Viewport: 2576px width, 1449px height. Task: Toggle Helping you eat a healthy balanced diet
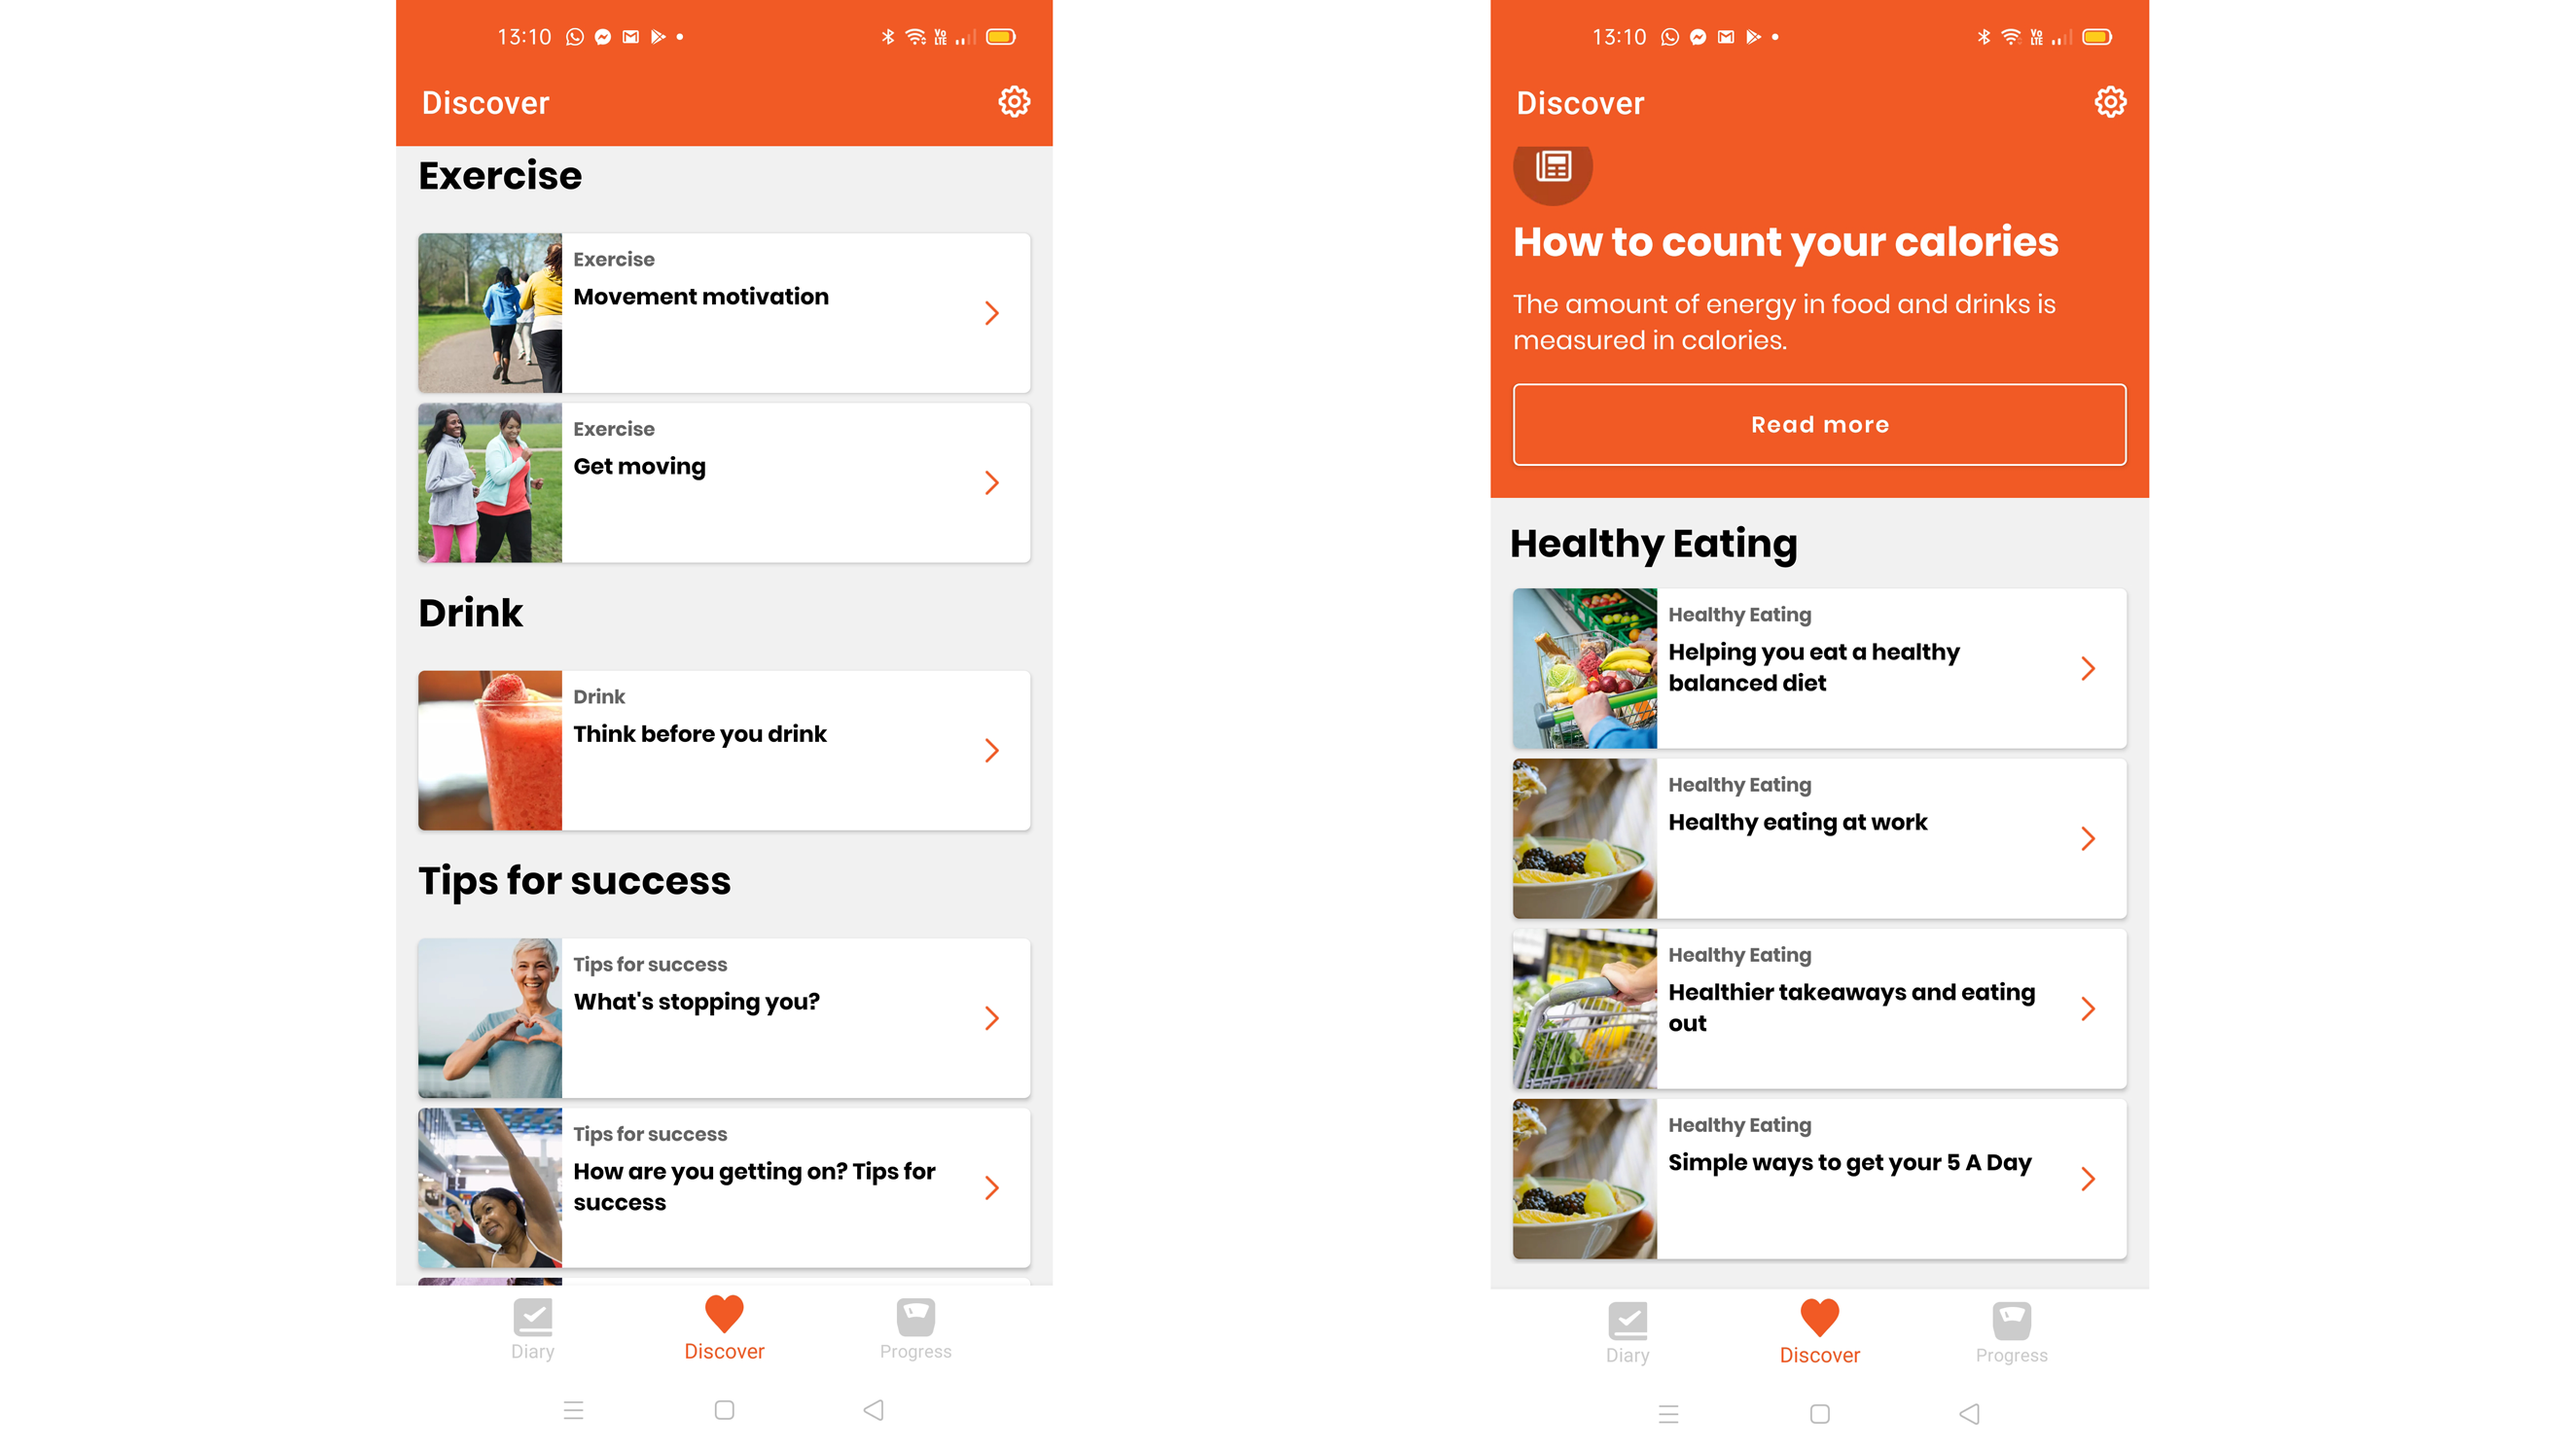(1819, 667)
